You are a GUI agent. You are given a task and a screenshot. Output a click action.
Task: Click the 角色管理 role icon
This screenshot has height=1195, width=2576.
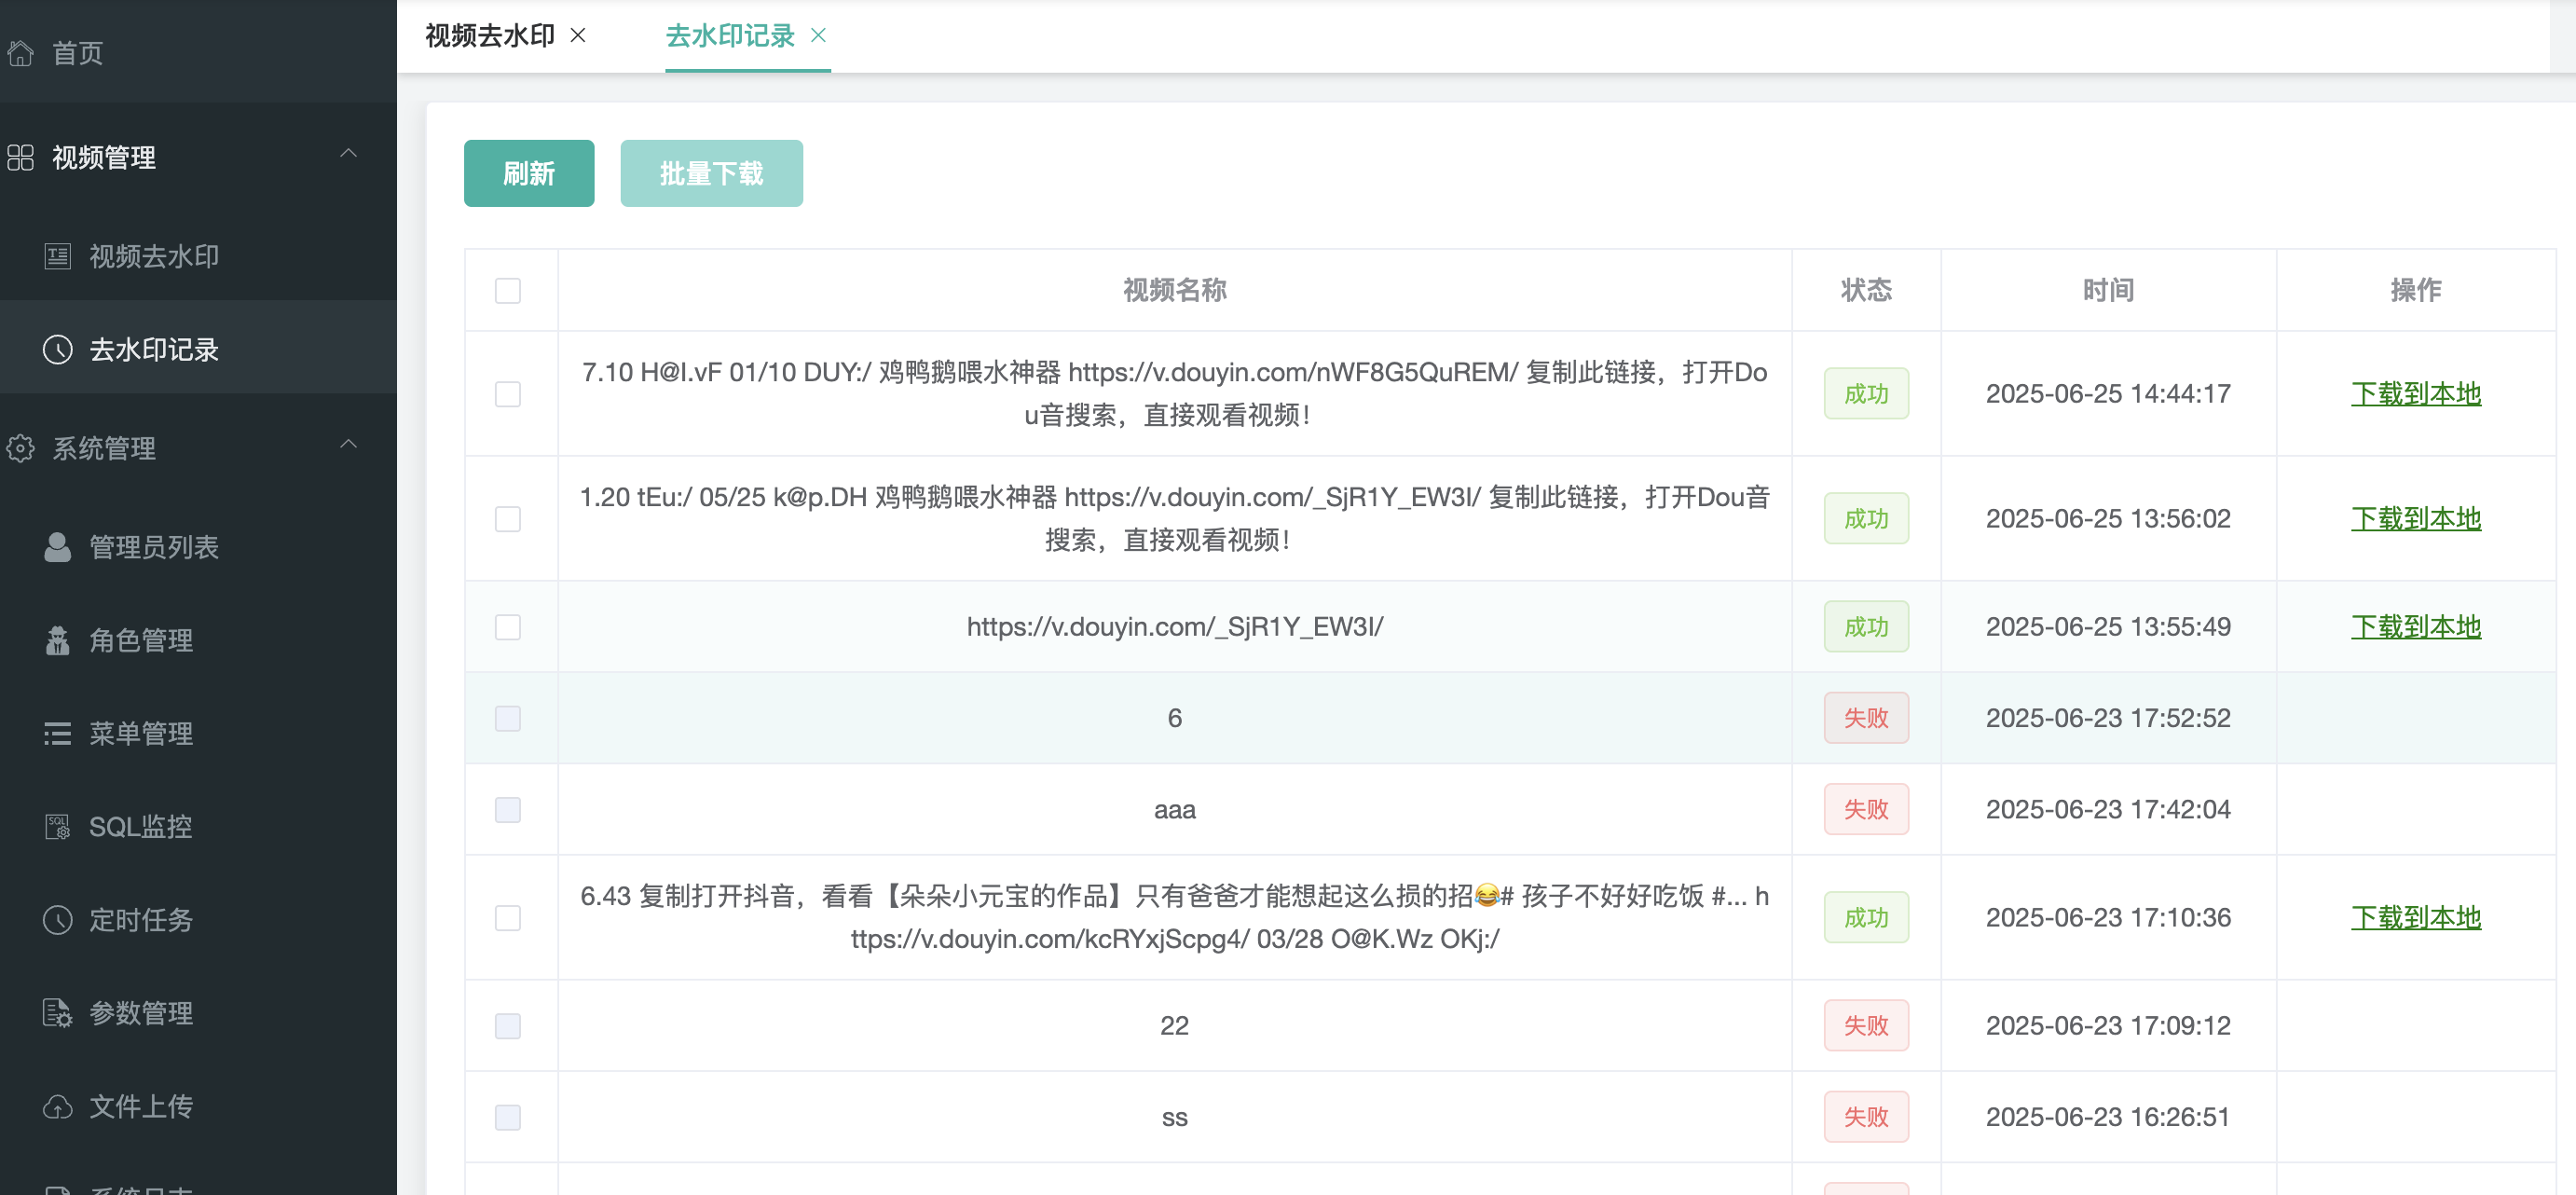click(58, 640)
